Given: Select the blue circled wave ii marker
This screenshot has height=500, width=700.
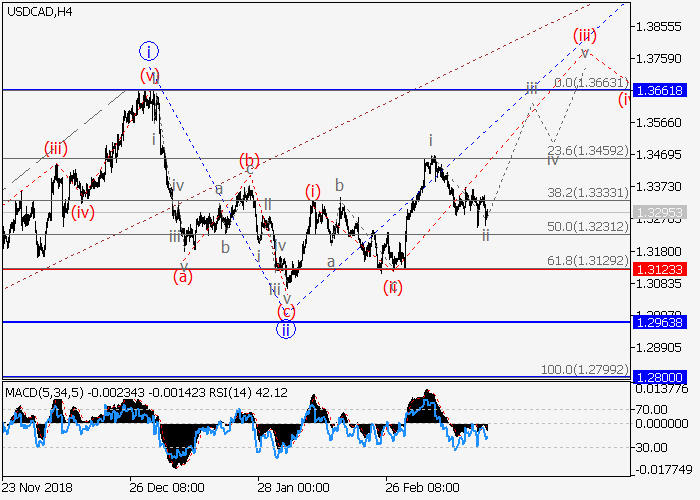Looking at the screenshot, I should (x=285, y=329).
